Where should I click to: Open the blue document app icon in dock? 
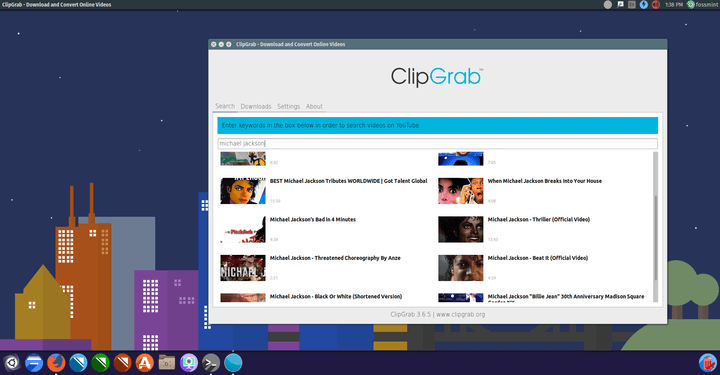[x=34, y=363]
